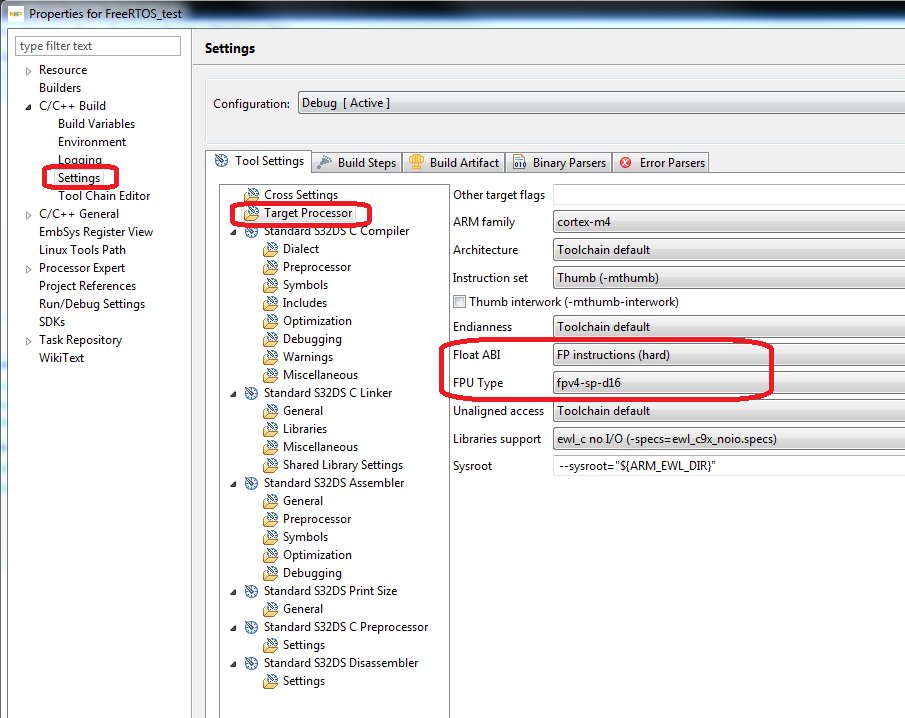Collapse Standard S32DS Assembler node

[233, 484]
